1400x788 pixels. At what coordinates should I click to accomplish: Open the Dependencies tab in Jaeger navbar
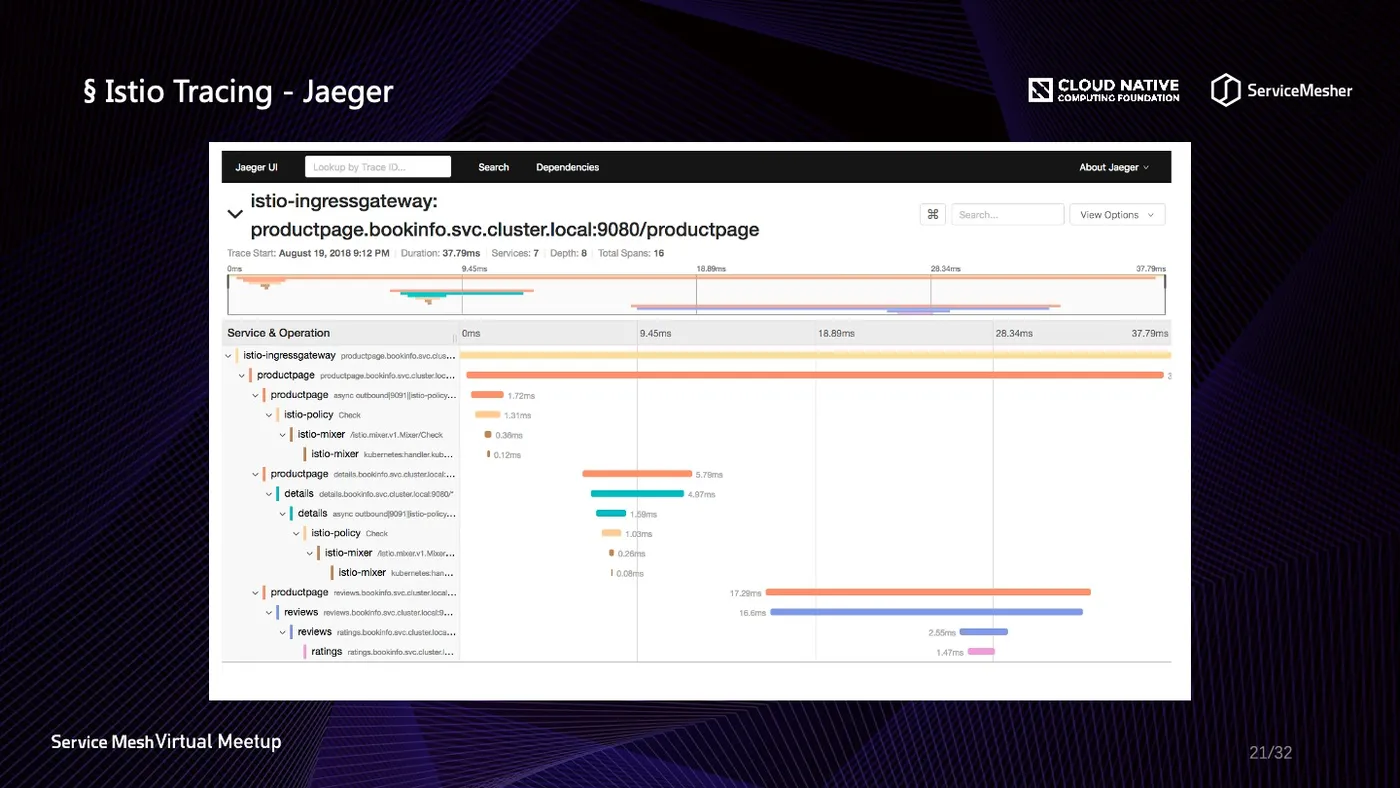(x=567, y=167)
